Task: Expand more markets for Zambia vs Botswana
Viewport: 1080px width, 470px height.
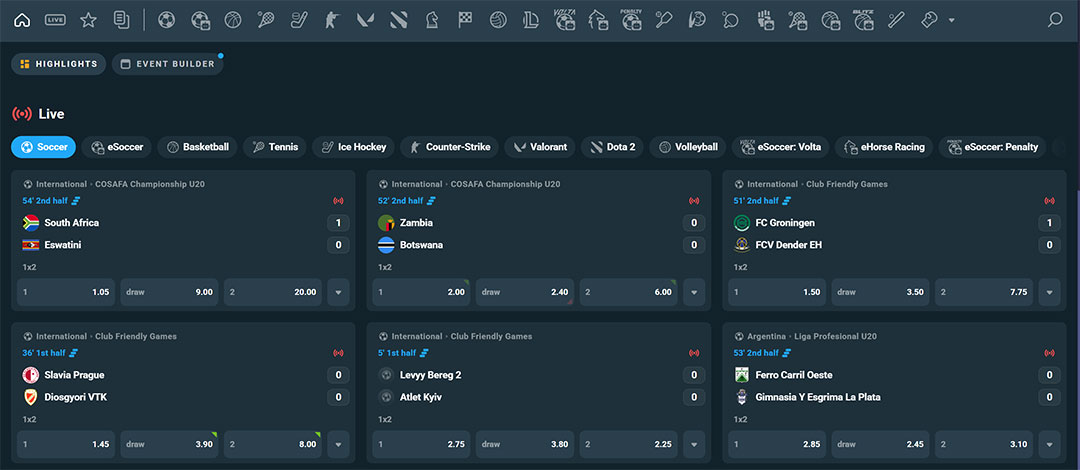Action: point(694,292)
